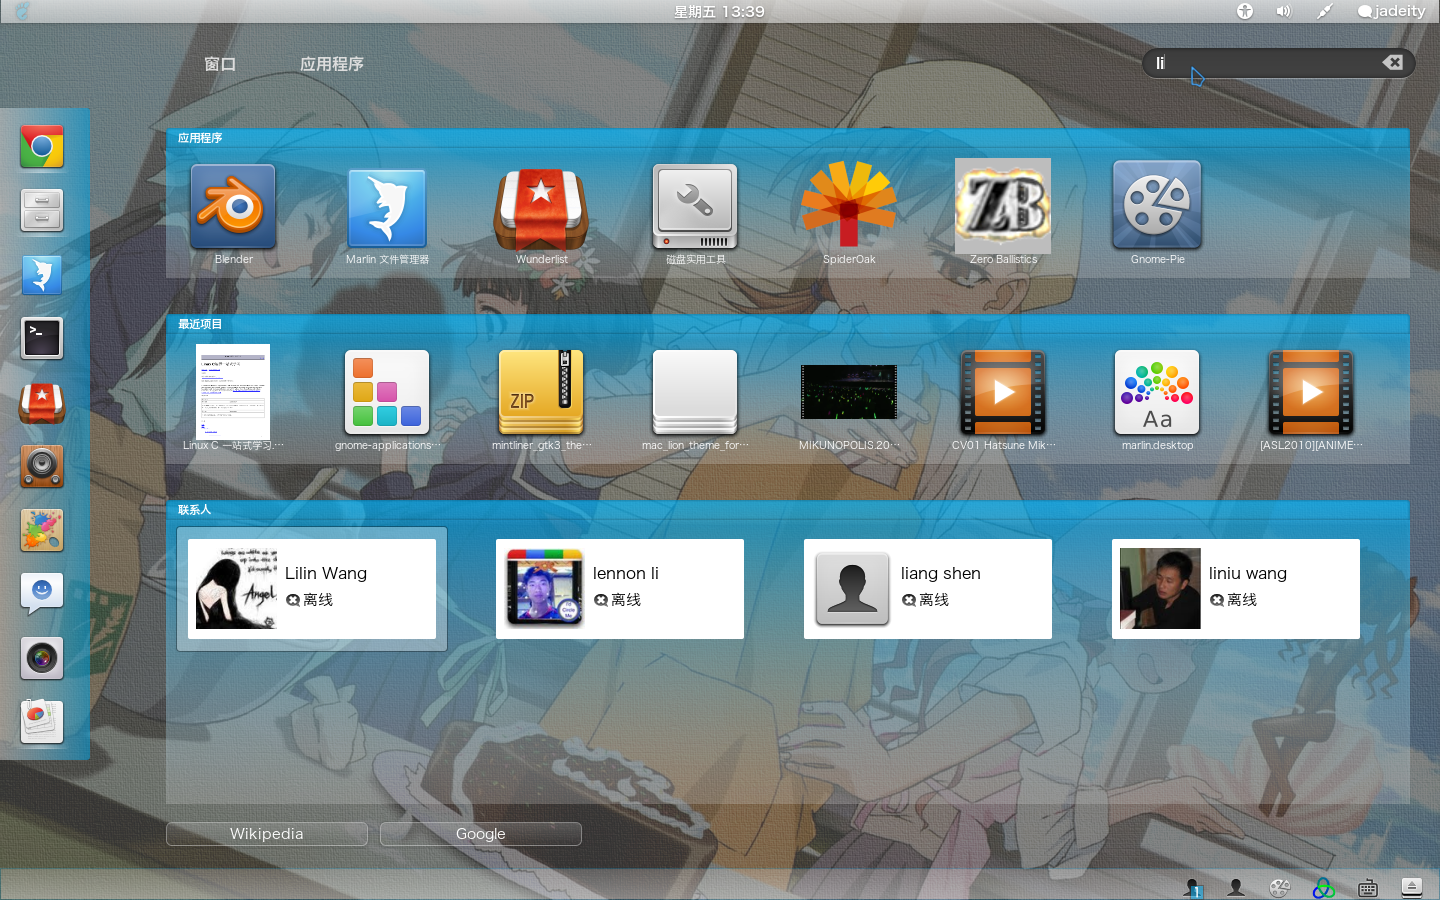The width and height of the screenshot is (1440, 900).
Task: Open the liang shen contact
Action: point(928,589)
